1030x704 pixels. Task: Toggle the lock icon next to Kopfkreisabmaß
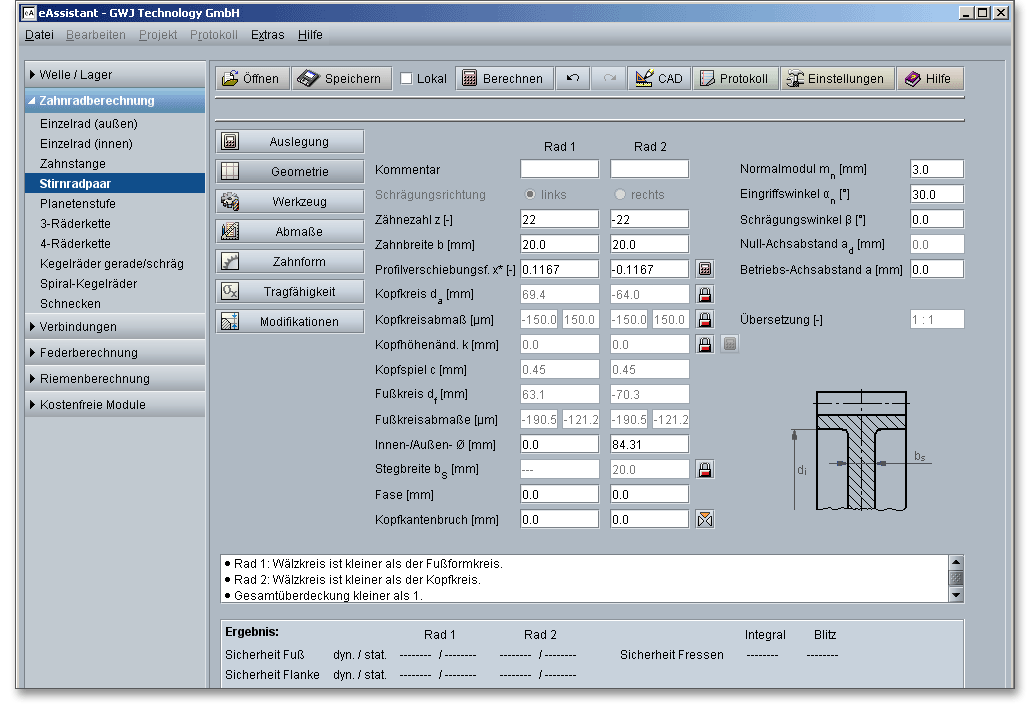coord(705,320)
